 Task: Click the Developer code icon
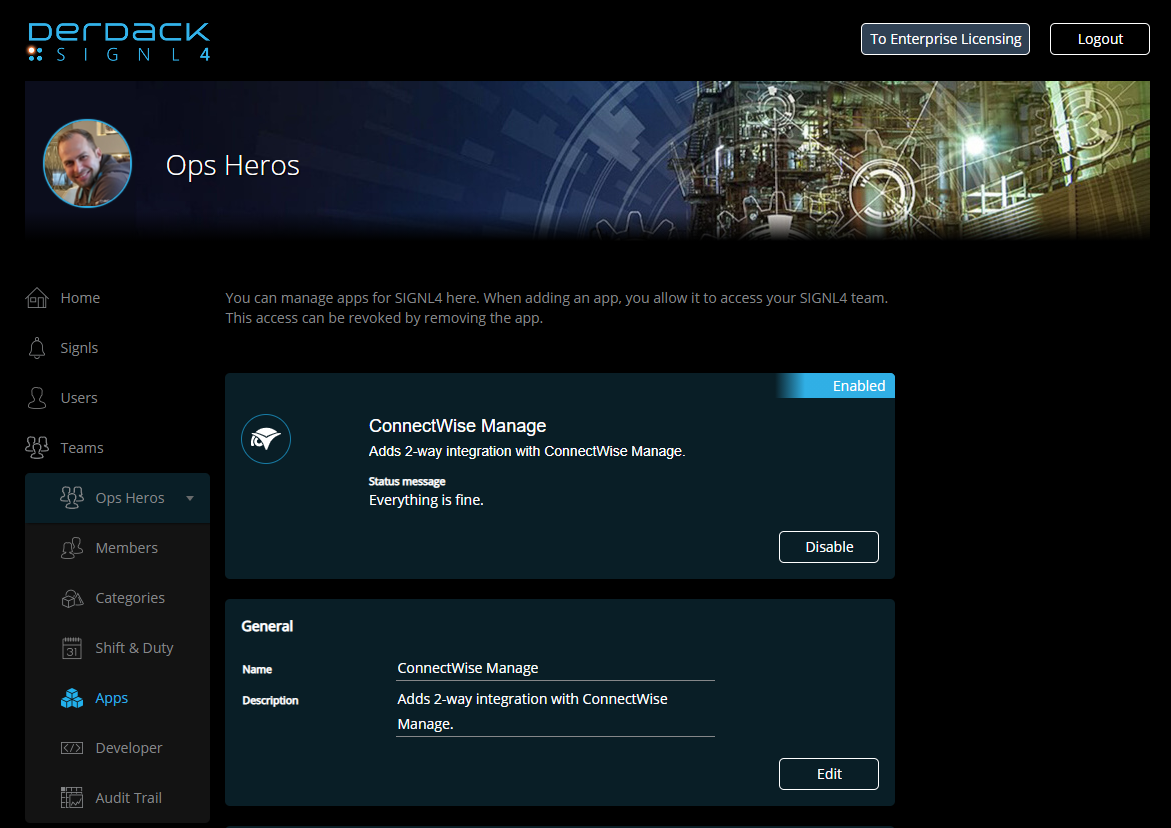72,748
